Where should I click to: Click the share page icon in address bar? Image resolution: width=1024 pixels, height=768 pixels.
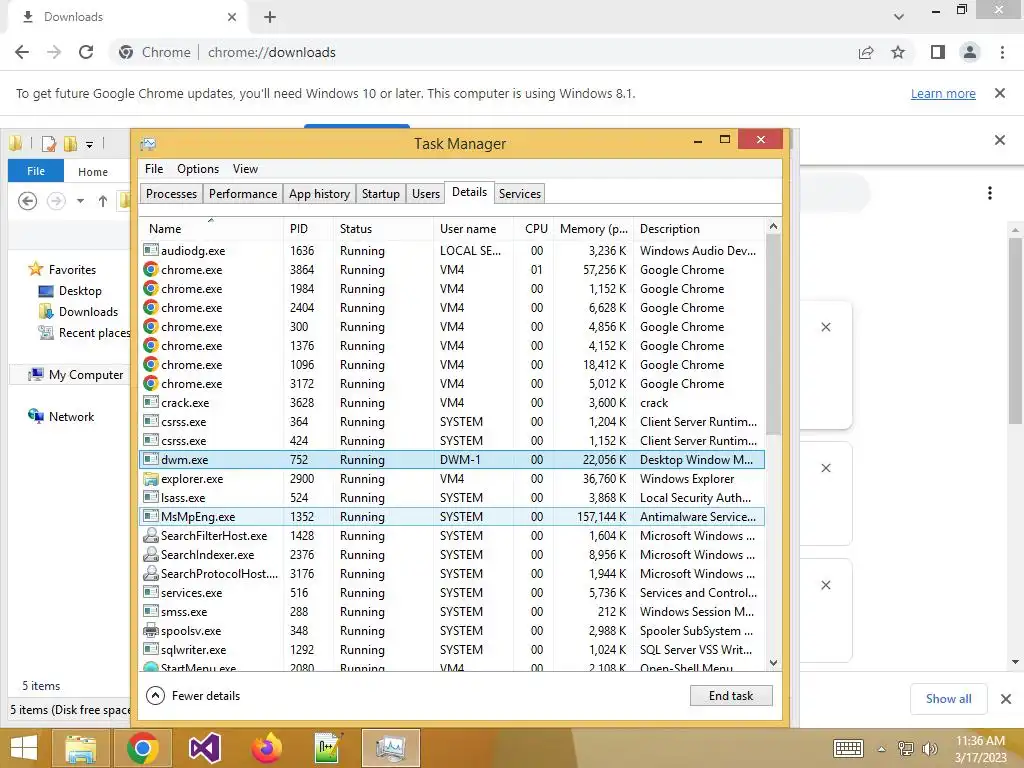click(866, 52)
